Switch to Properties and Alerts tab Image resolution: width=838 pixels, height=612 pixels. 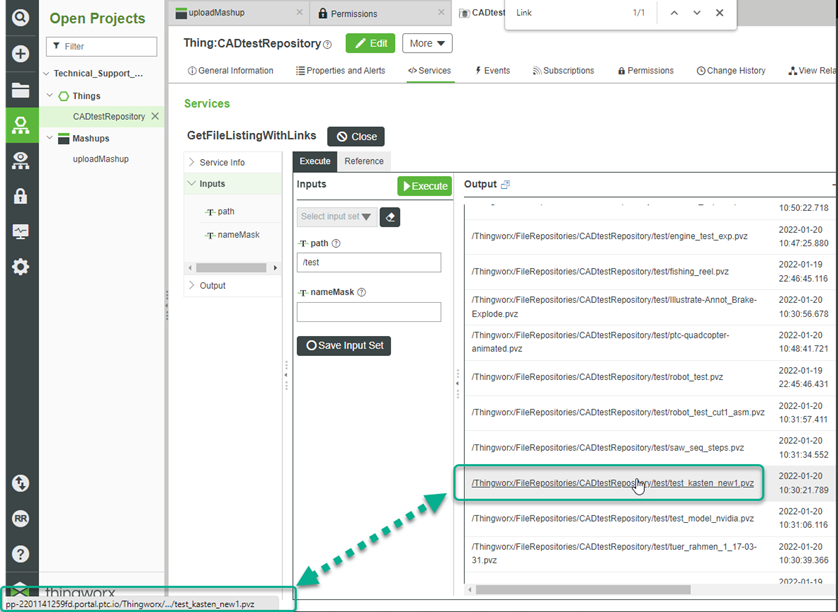[340, 71]
